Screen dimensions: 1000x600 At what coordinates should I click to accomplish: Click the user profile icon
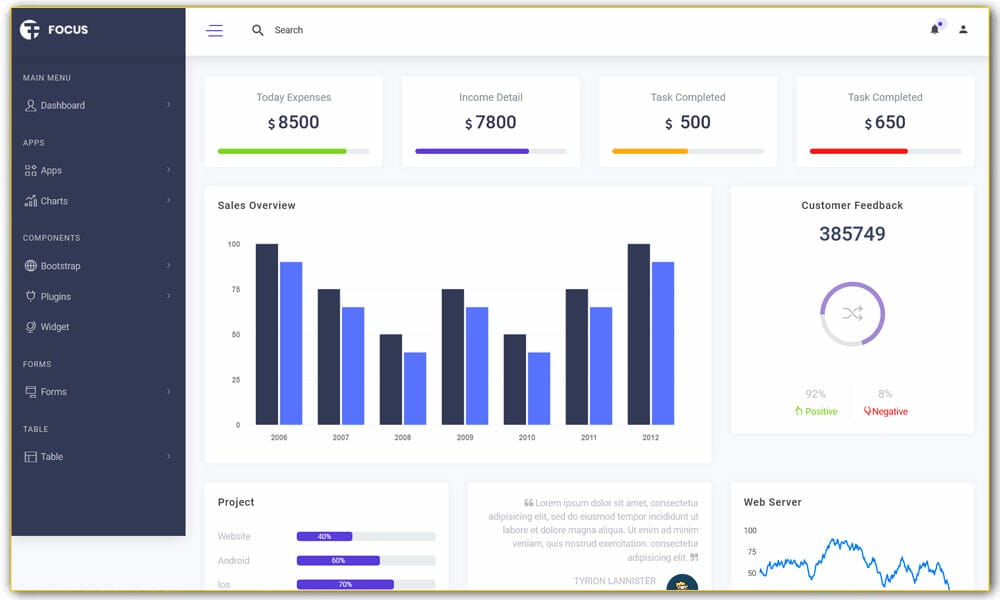point(963,30)
